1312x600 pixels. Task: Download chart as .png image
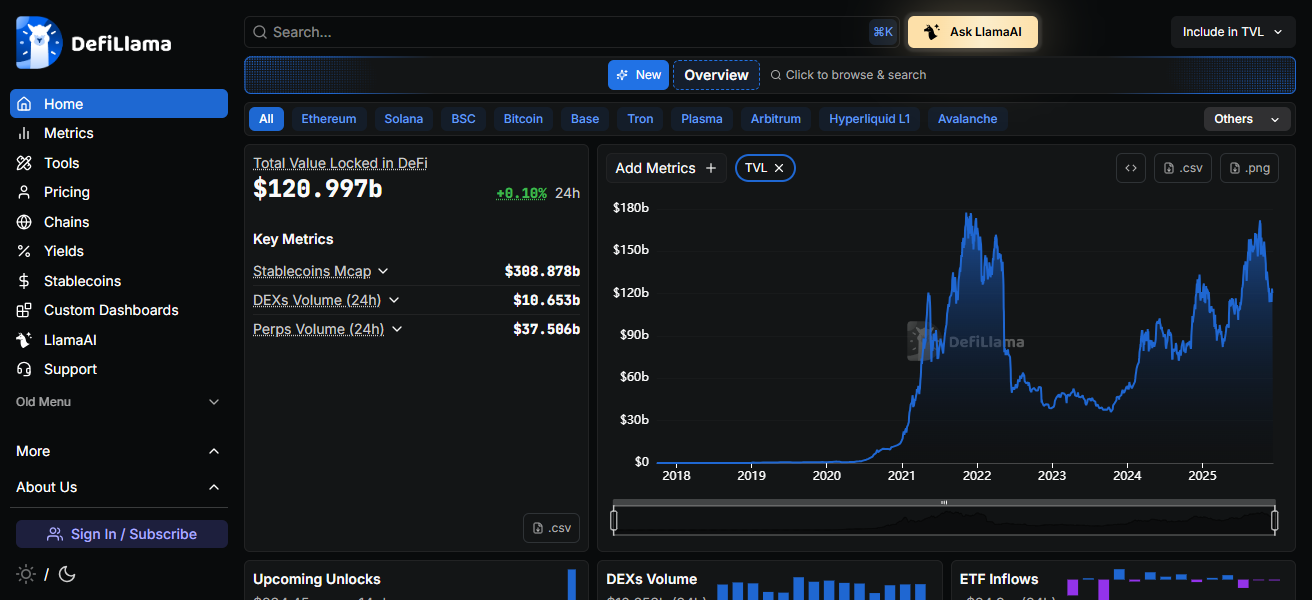pos(1249,168)
